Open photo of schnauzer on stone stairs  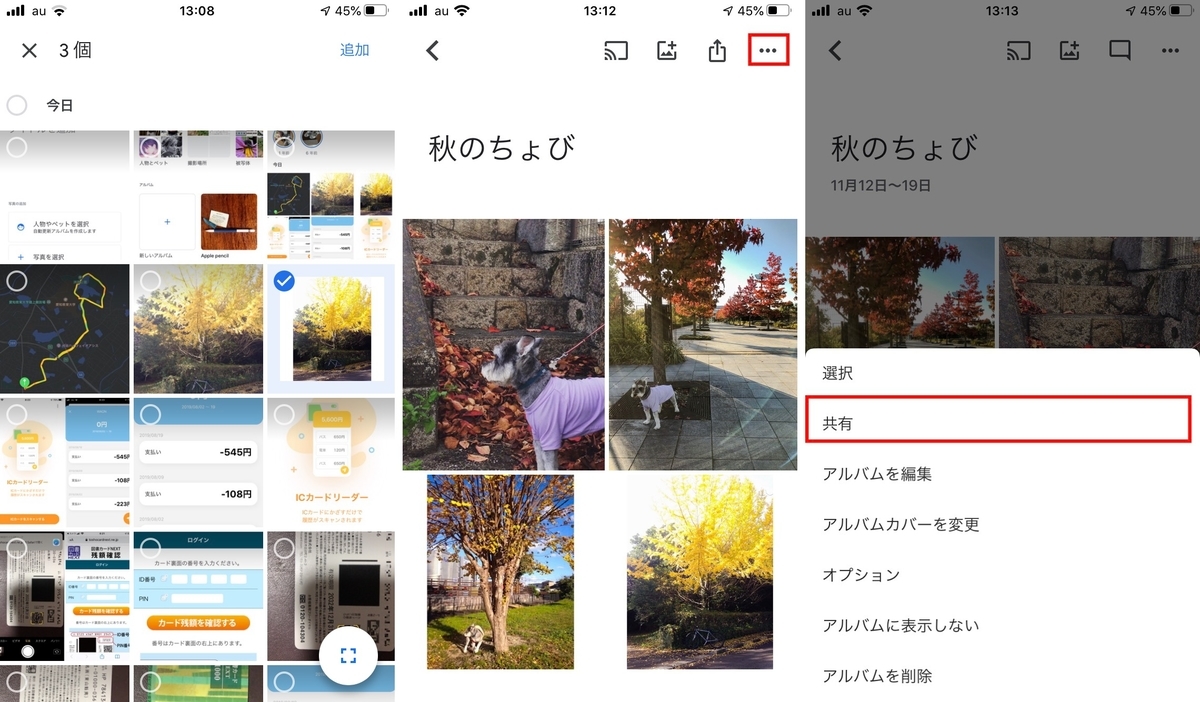click(504, 345)
